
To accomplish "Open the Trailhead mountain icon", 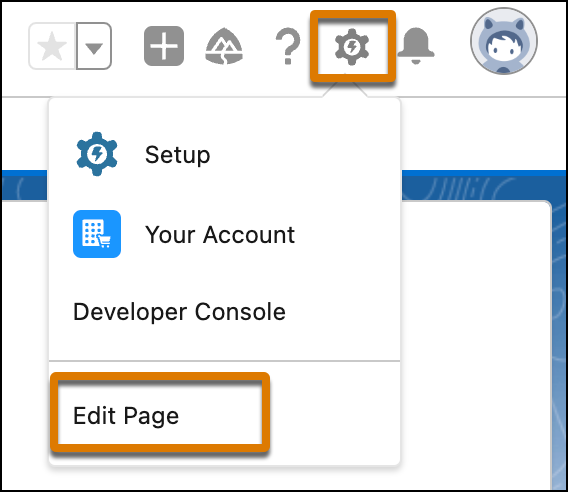I will [x=224, y=46].
